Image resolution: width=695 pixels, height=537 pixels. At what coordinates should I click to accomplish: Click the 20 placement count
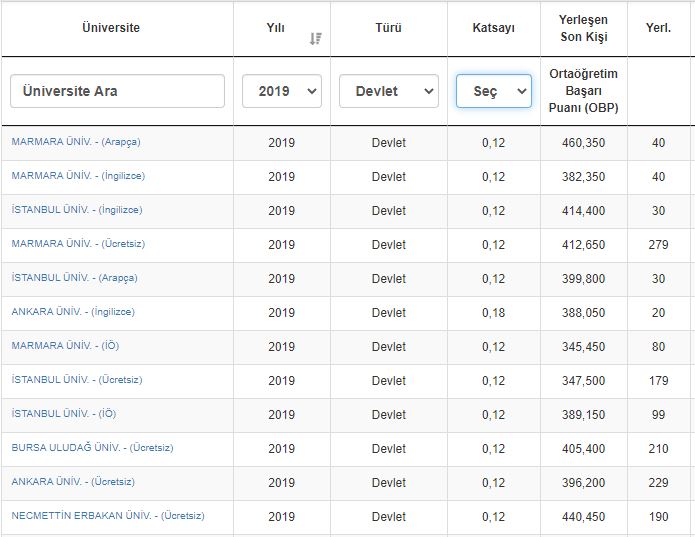pyautogui.click(x=658, y=313)
